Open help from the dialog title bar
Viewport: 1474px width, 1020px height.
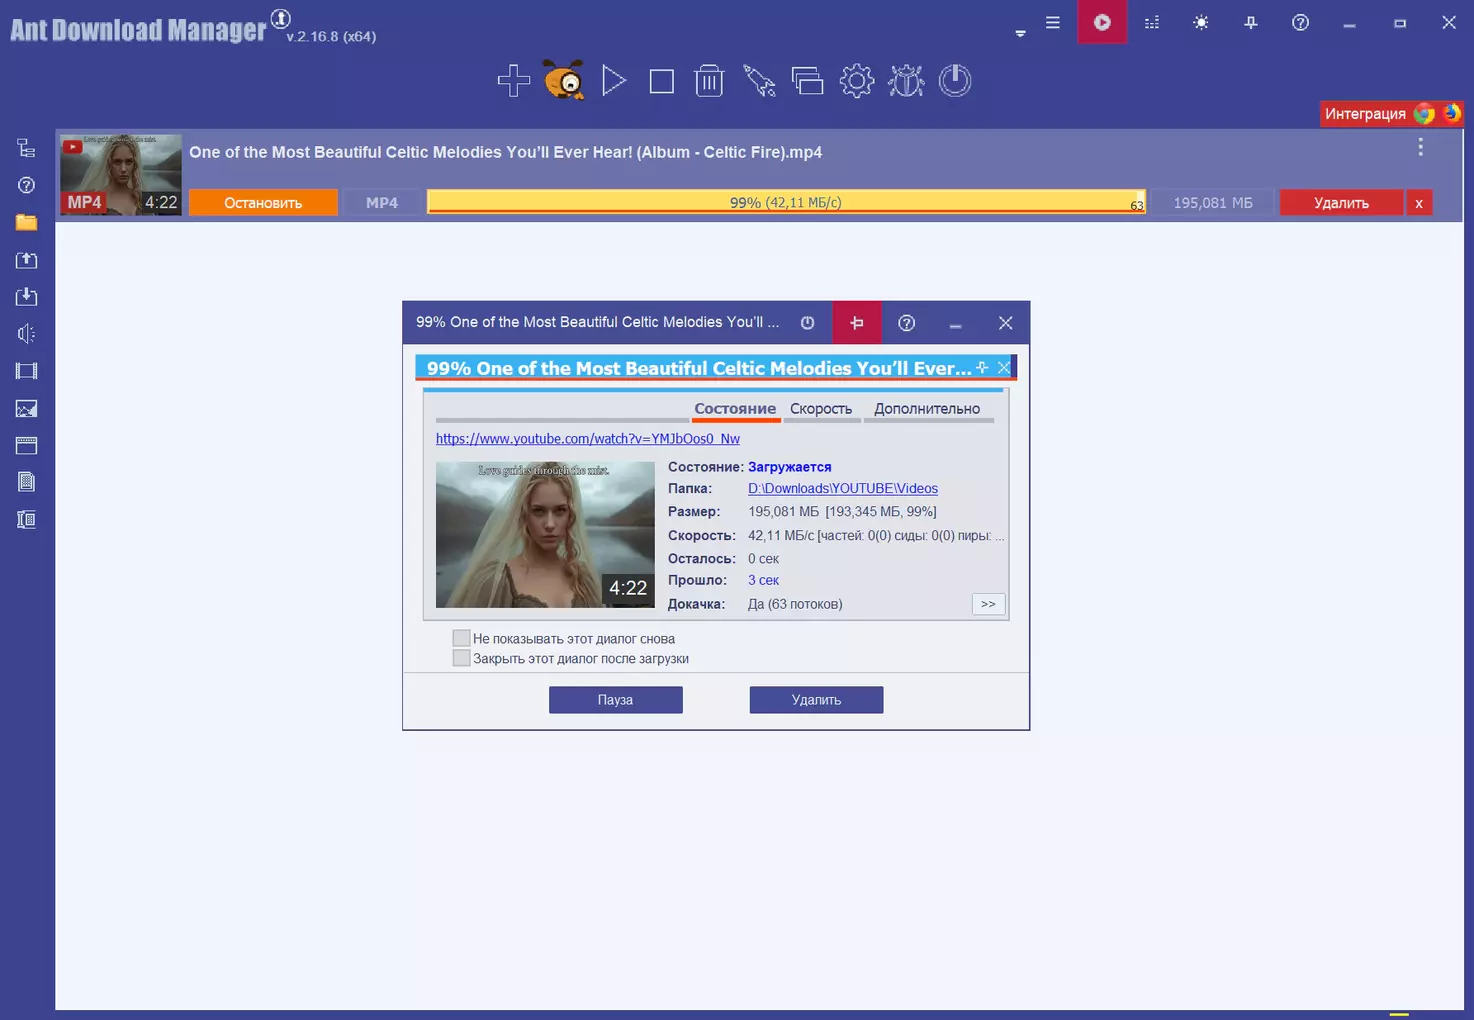906,323
